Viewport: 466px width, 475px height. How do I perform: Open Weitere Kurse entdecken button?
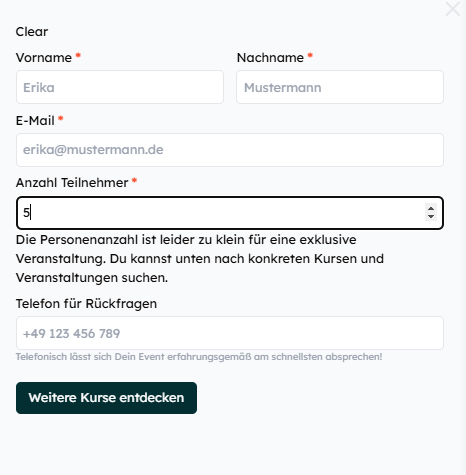(106, 398)
